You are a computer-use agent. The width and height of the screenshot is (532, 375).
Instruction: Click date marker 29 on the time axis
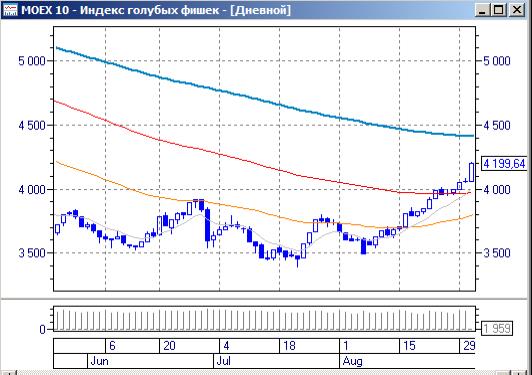tap(469, 346)
